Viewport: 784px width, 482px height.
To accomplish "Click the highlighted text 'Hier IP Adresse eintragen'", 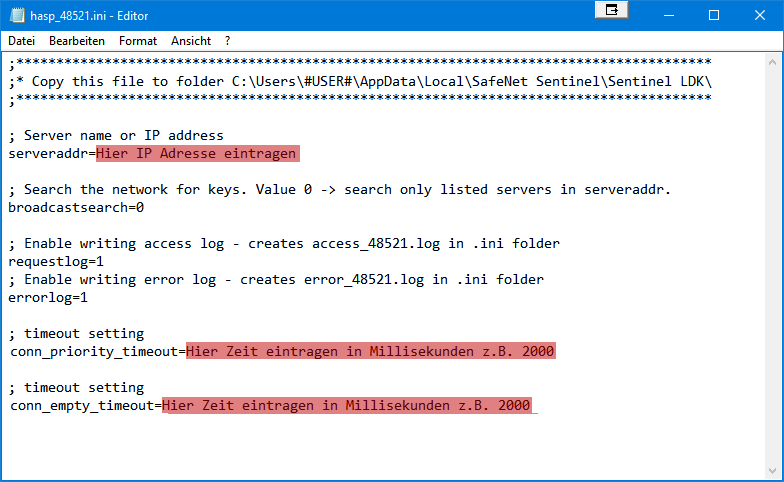I will click(198, 154).
